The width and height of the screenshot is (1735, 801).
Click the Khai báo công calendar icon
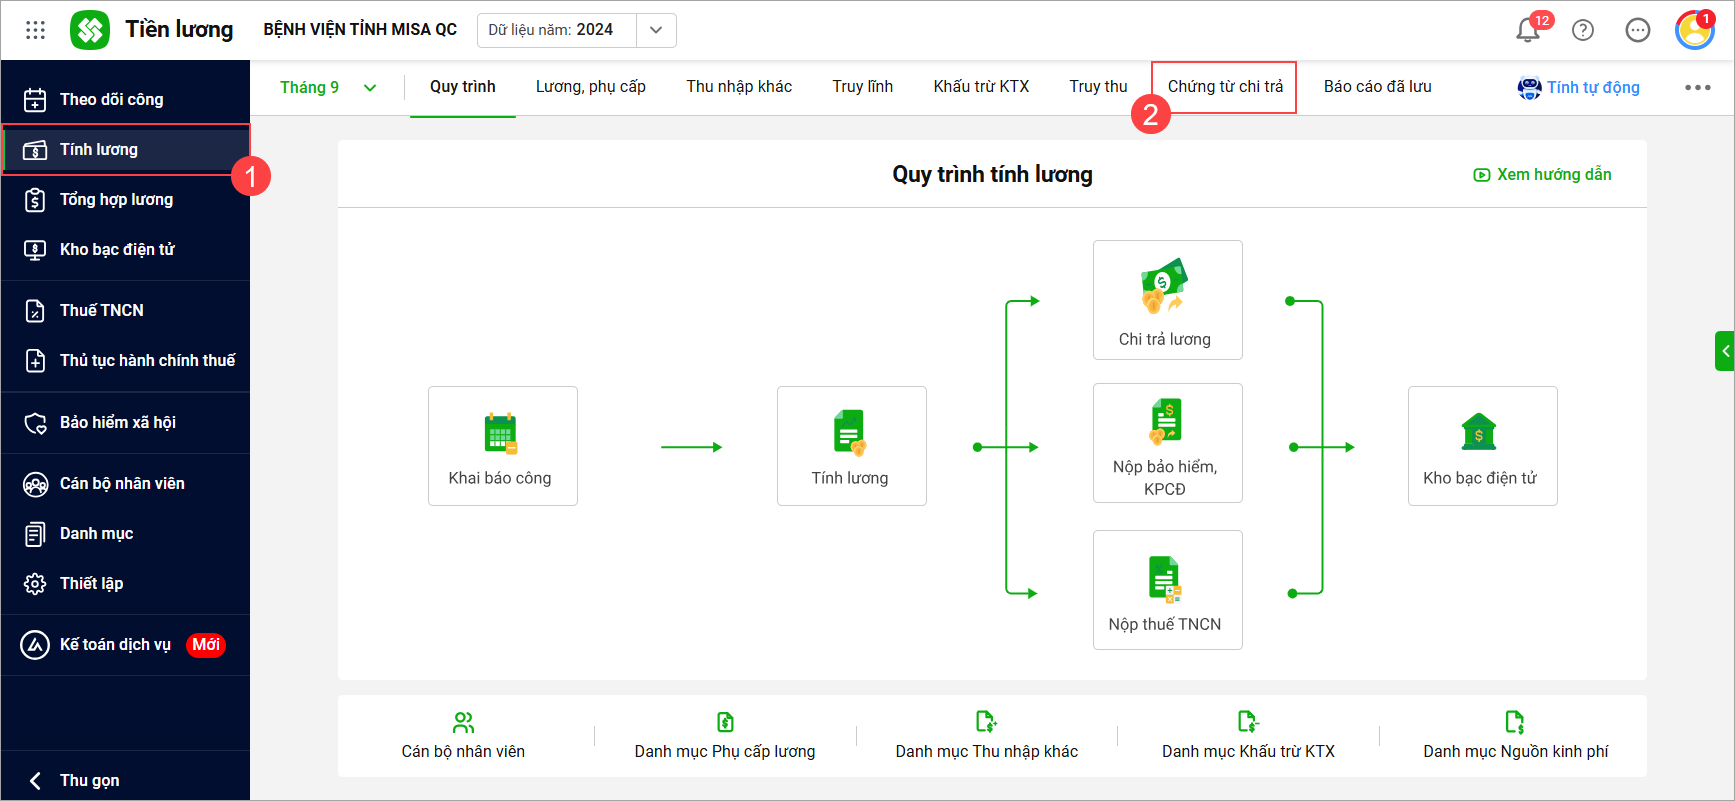(501, 434)
